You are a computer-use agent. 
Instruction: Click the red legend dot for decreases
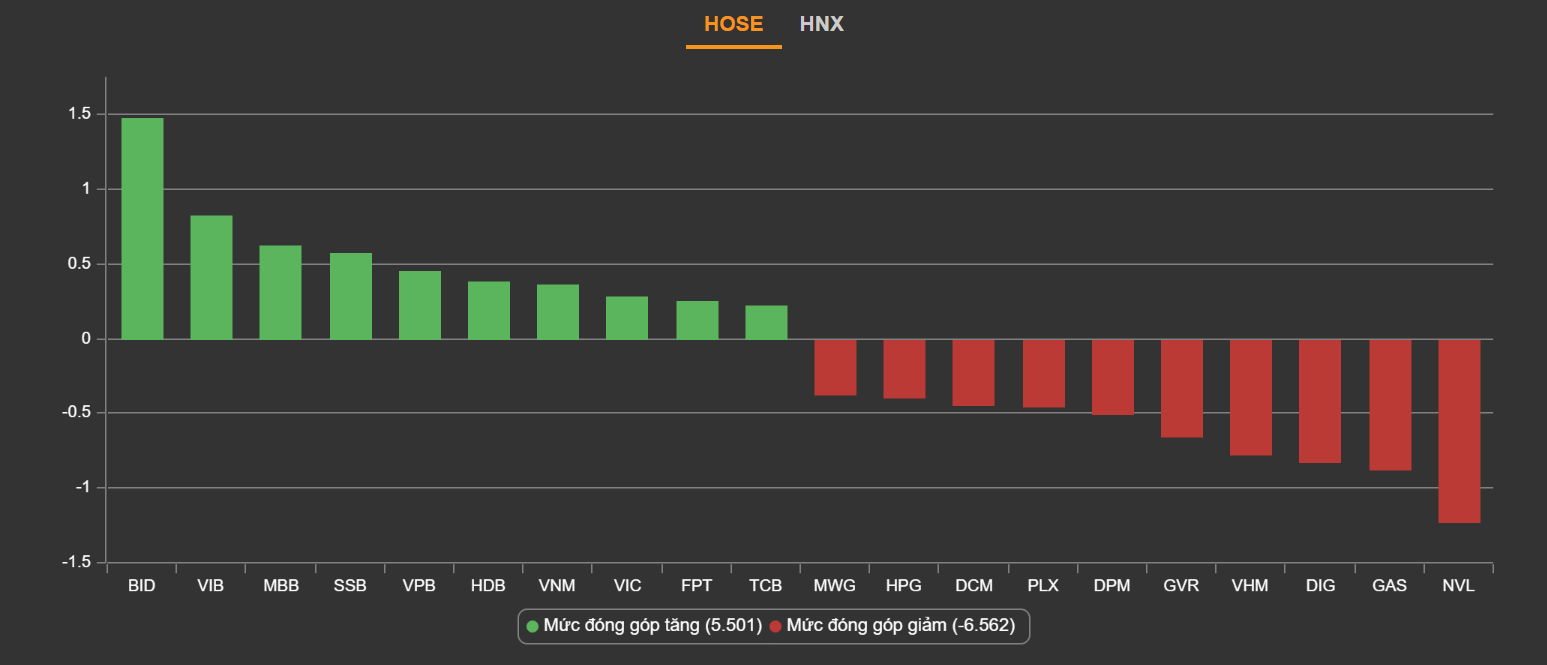click(775, 627)
